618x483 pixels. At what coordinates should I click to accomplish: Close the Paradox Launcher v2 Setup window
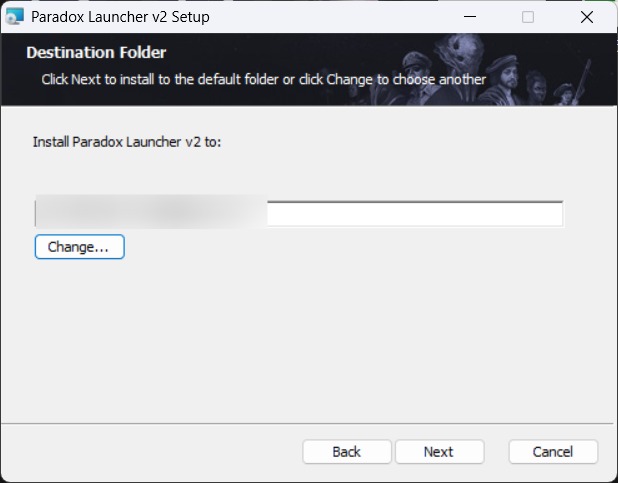click(x=587, y=17)
